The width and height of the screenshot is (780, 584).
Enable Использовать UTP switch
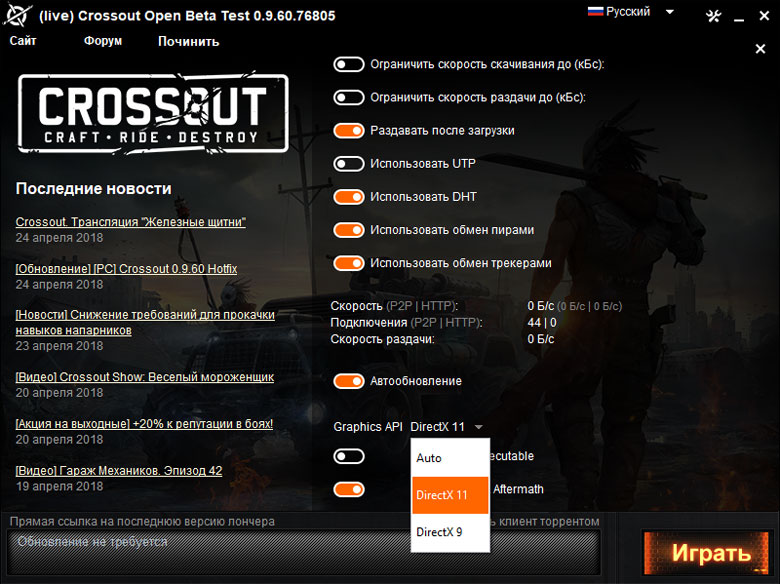coord(349,164)
